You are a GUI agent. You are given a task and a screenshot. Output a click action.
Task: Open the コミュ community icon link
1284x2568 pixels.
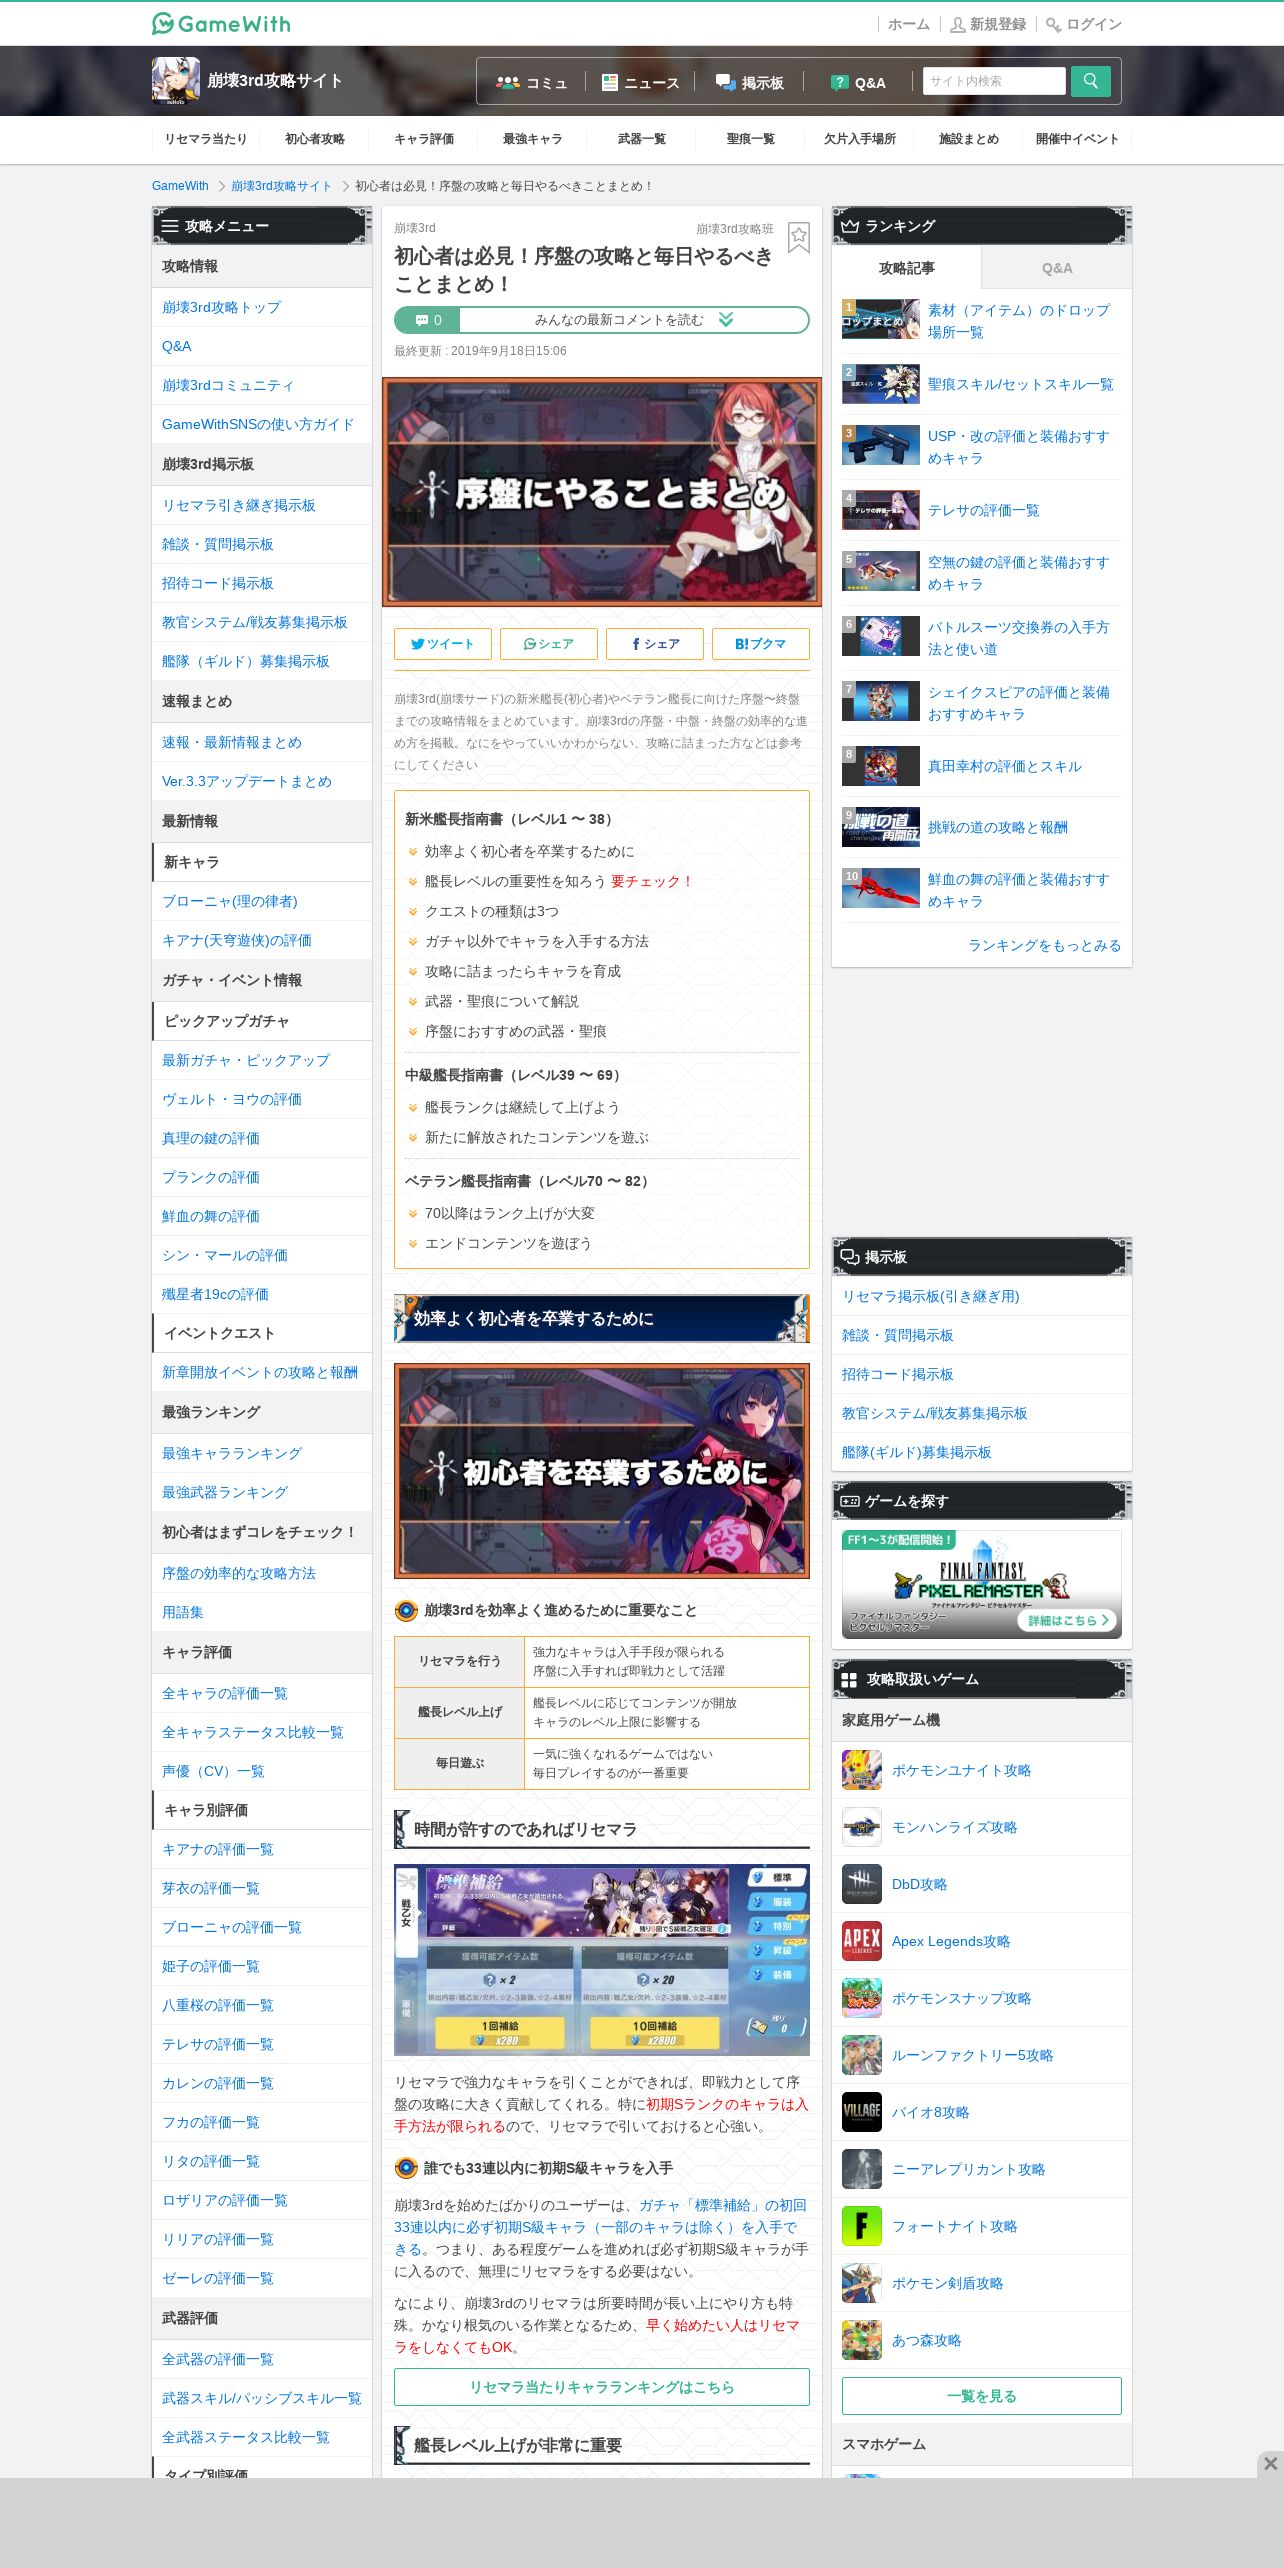coord(532,82)
